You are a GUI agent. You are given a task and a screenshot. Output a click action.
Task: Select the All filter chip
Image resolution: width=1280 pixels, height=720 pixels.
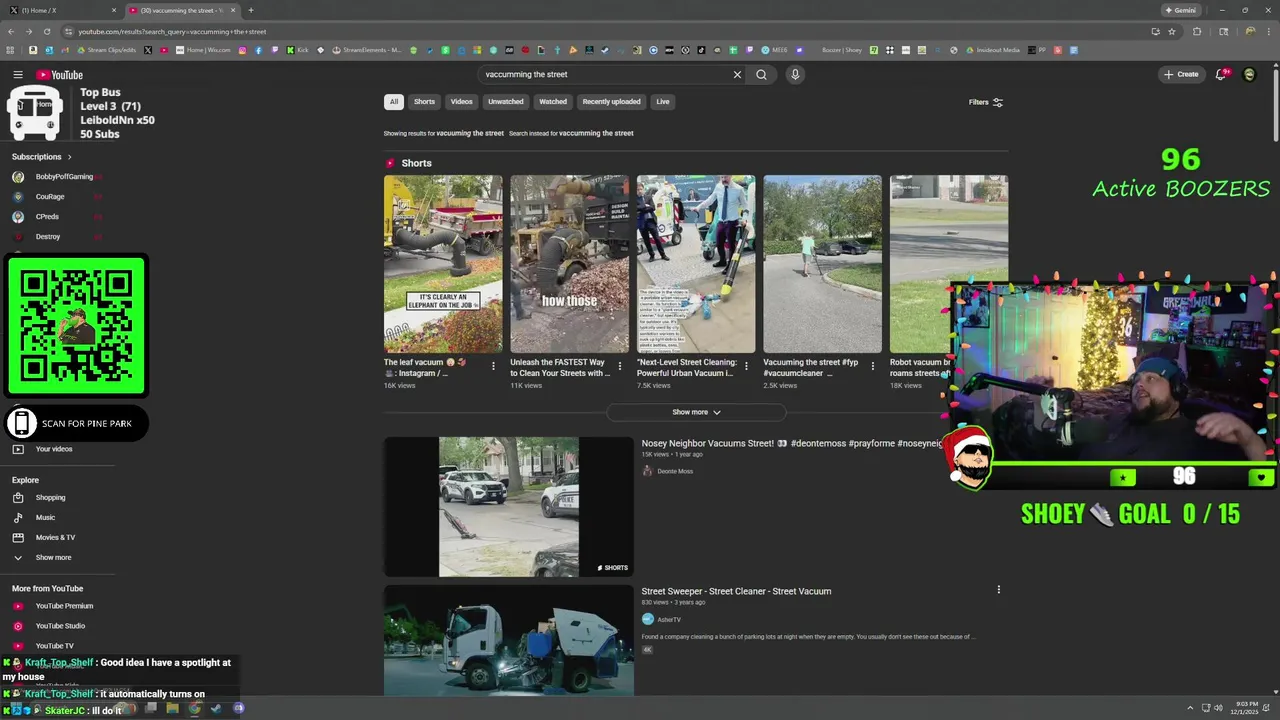(394, 102)
